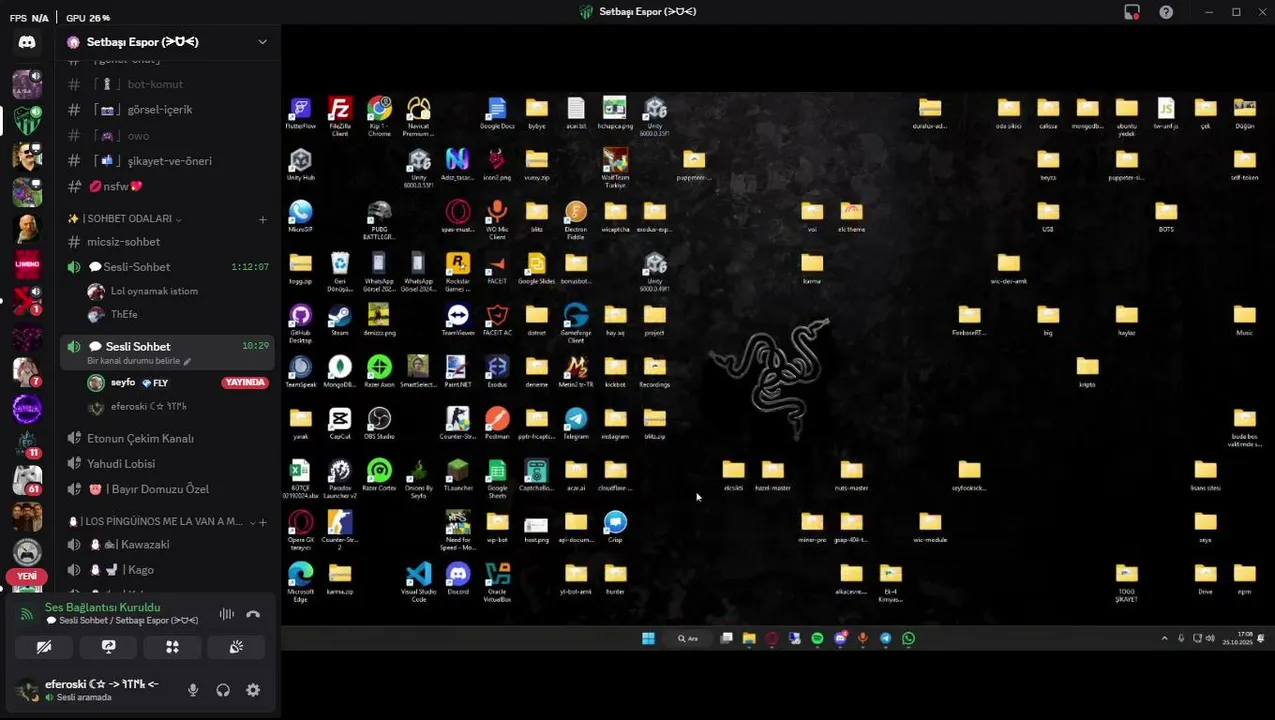Screen dimensions: 1275x720
Task: Click Recordings folder in shared desktop
Action: tap(654, 372)
